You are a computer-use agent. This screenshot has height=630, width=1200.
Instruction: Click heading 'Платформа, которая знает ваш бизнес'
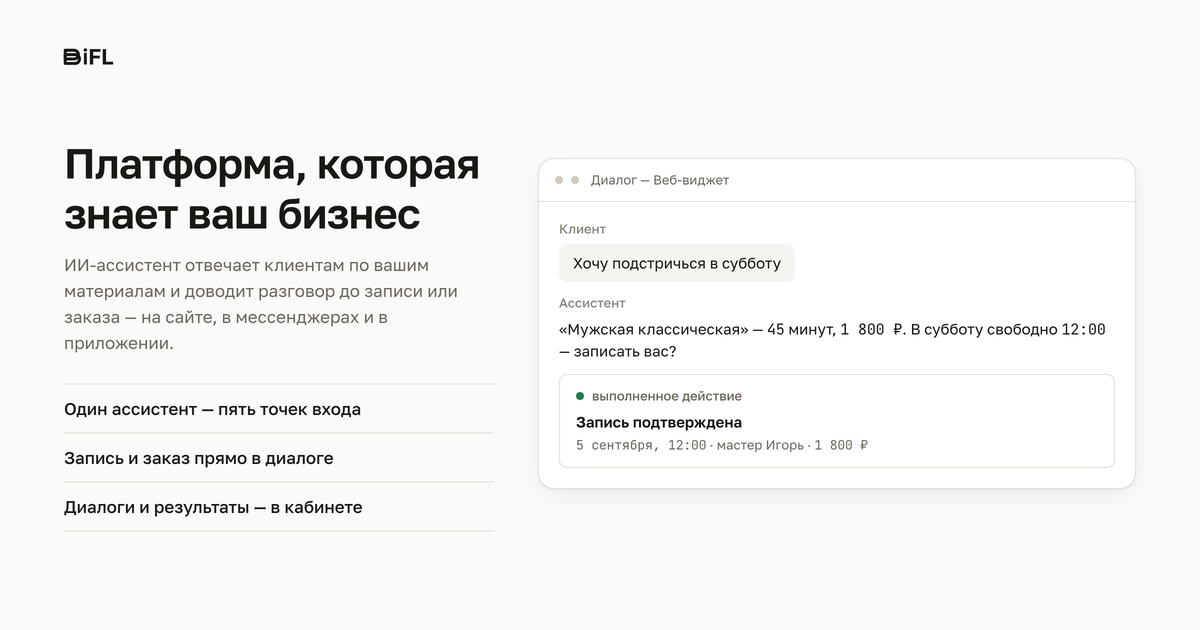pyautogui.click(x=272, y=190)
